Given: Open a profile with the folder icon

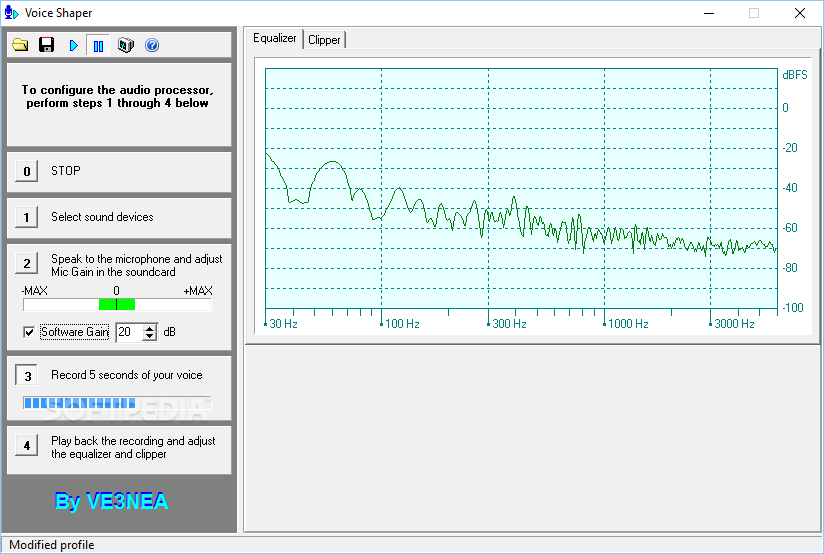Looking at the screenshot, I should pyautogui.click(x=20, y=45).
